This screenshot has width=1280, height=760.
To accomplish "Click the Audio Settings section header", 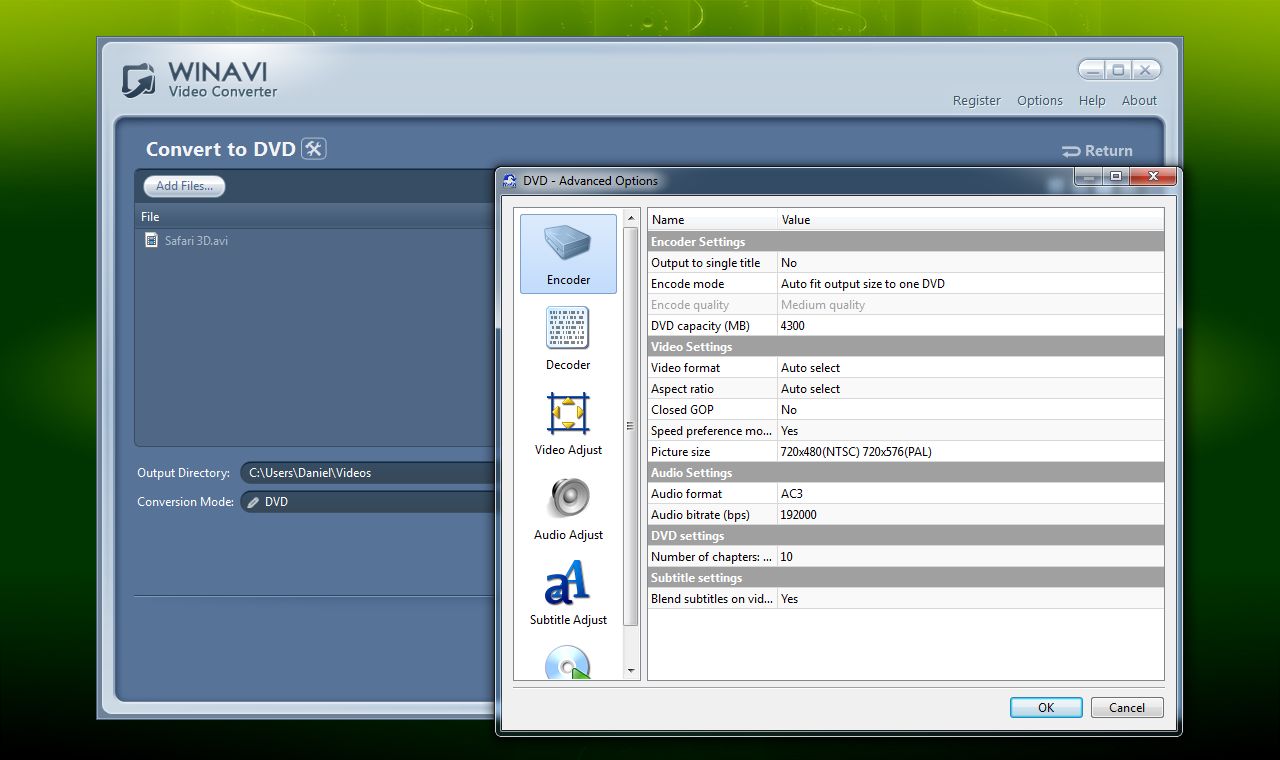I will (x=906, y=473).
